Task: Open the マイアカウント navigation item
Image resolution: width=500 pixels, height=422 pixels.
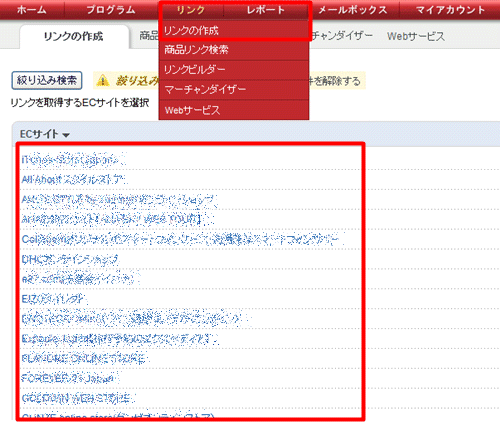Action: point(450,10)
